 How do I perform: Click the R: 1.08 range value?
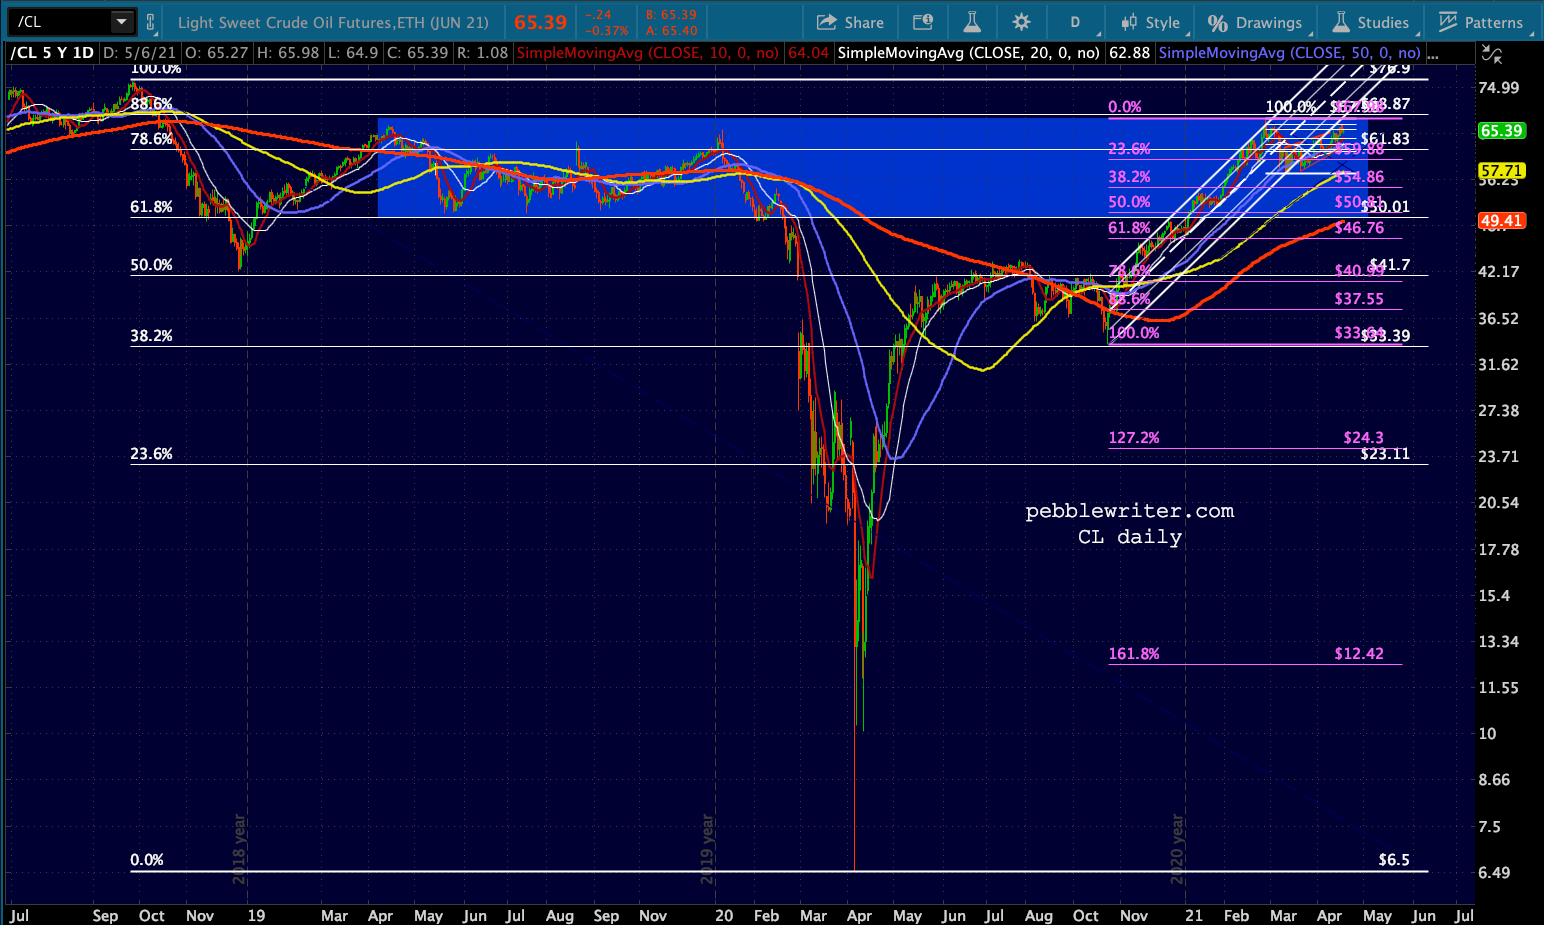point(482,53)
